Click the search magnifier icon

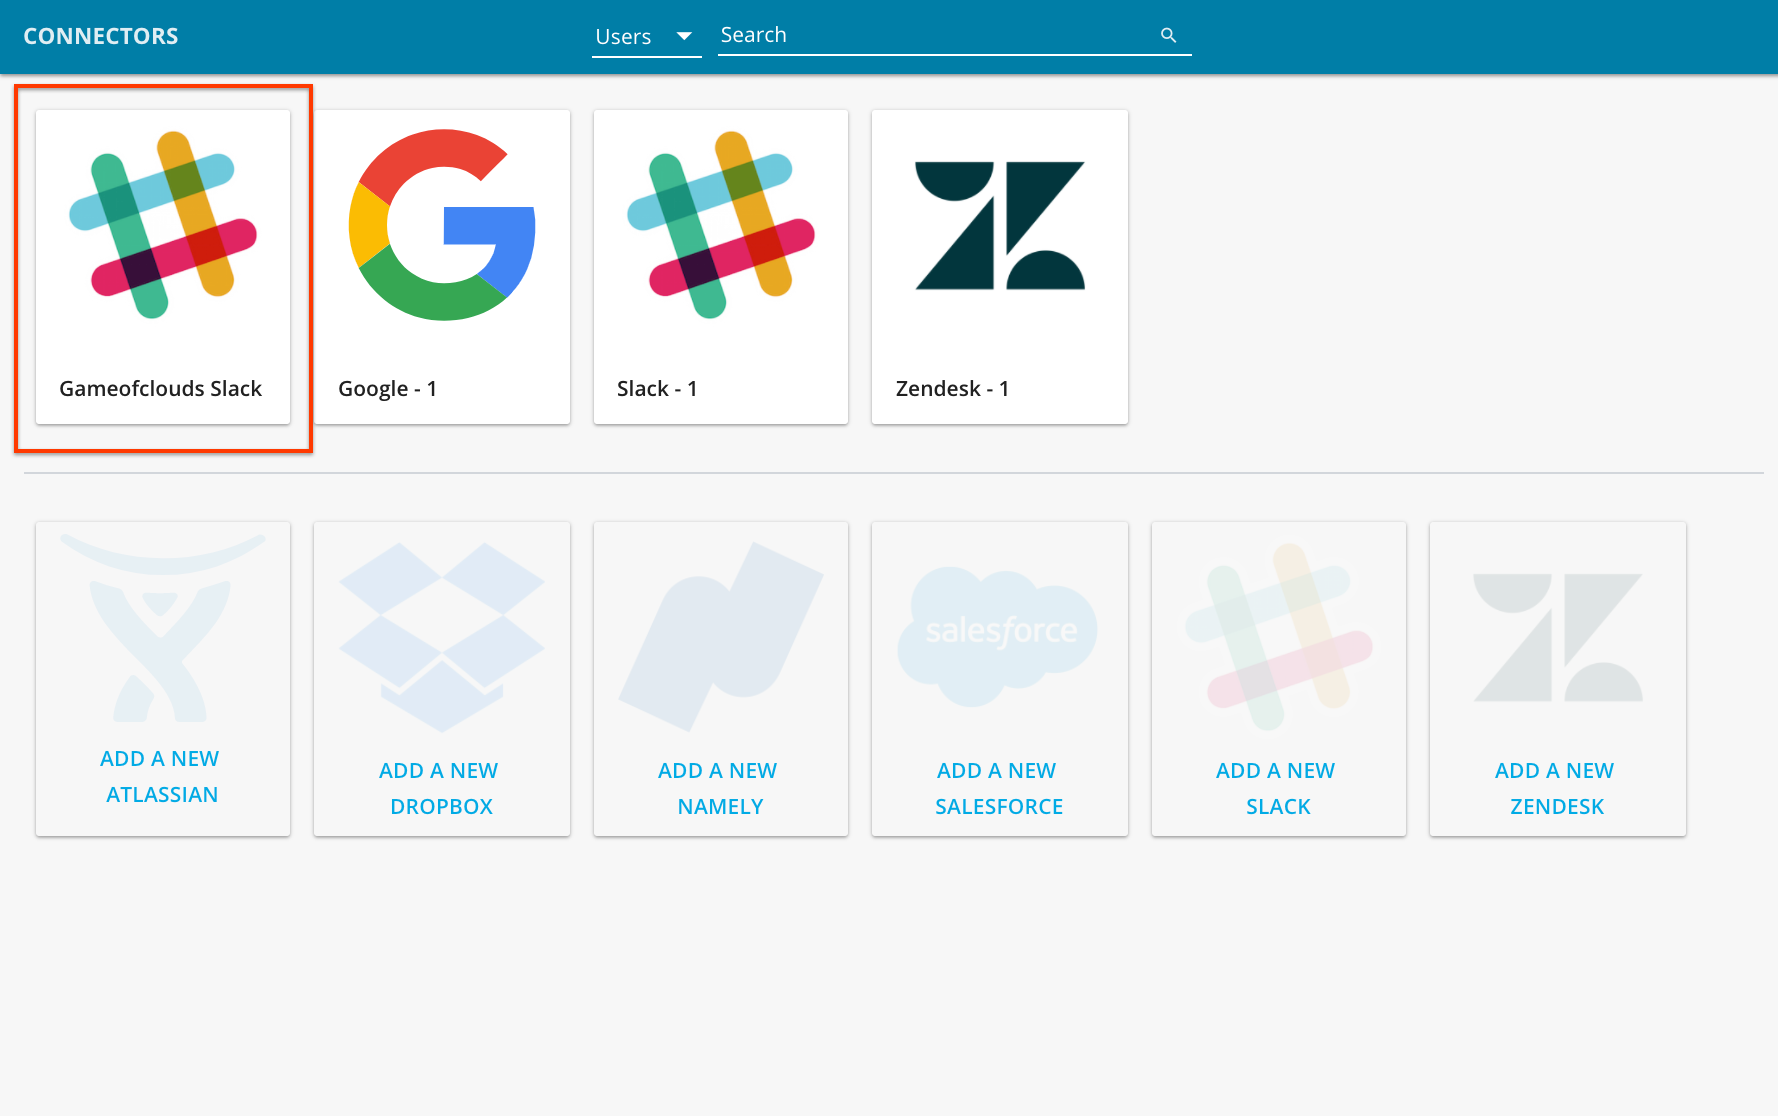pos(1168,35)
